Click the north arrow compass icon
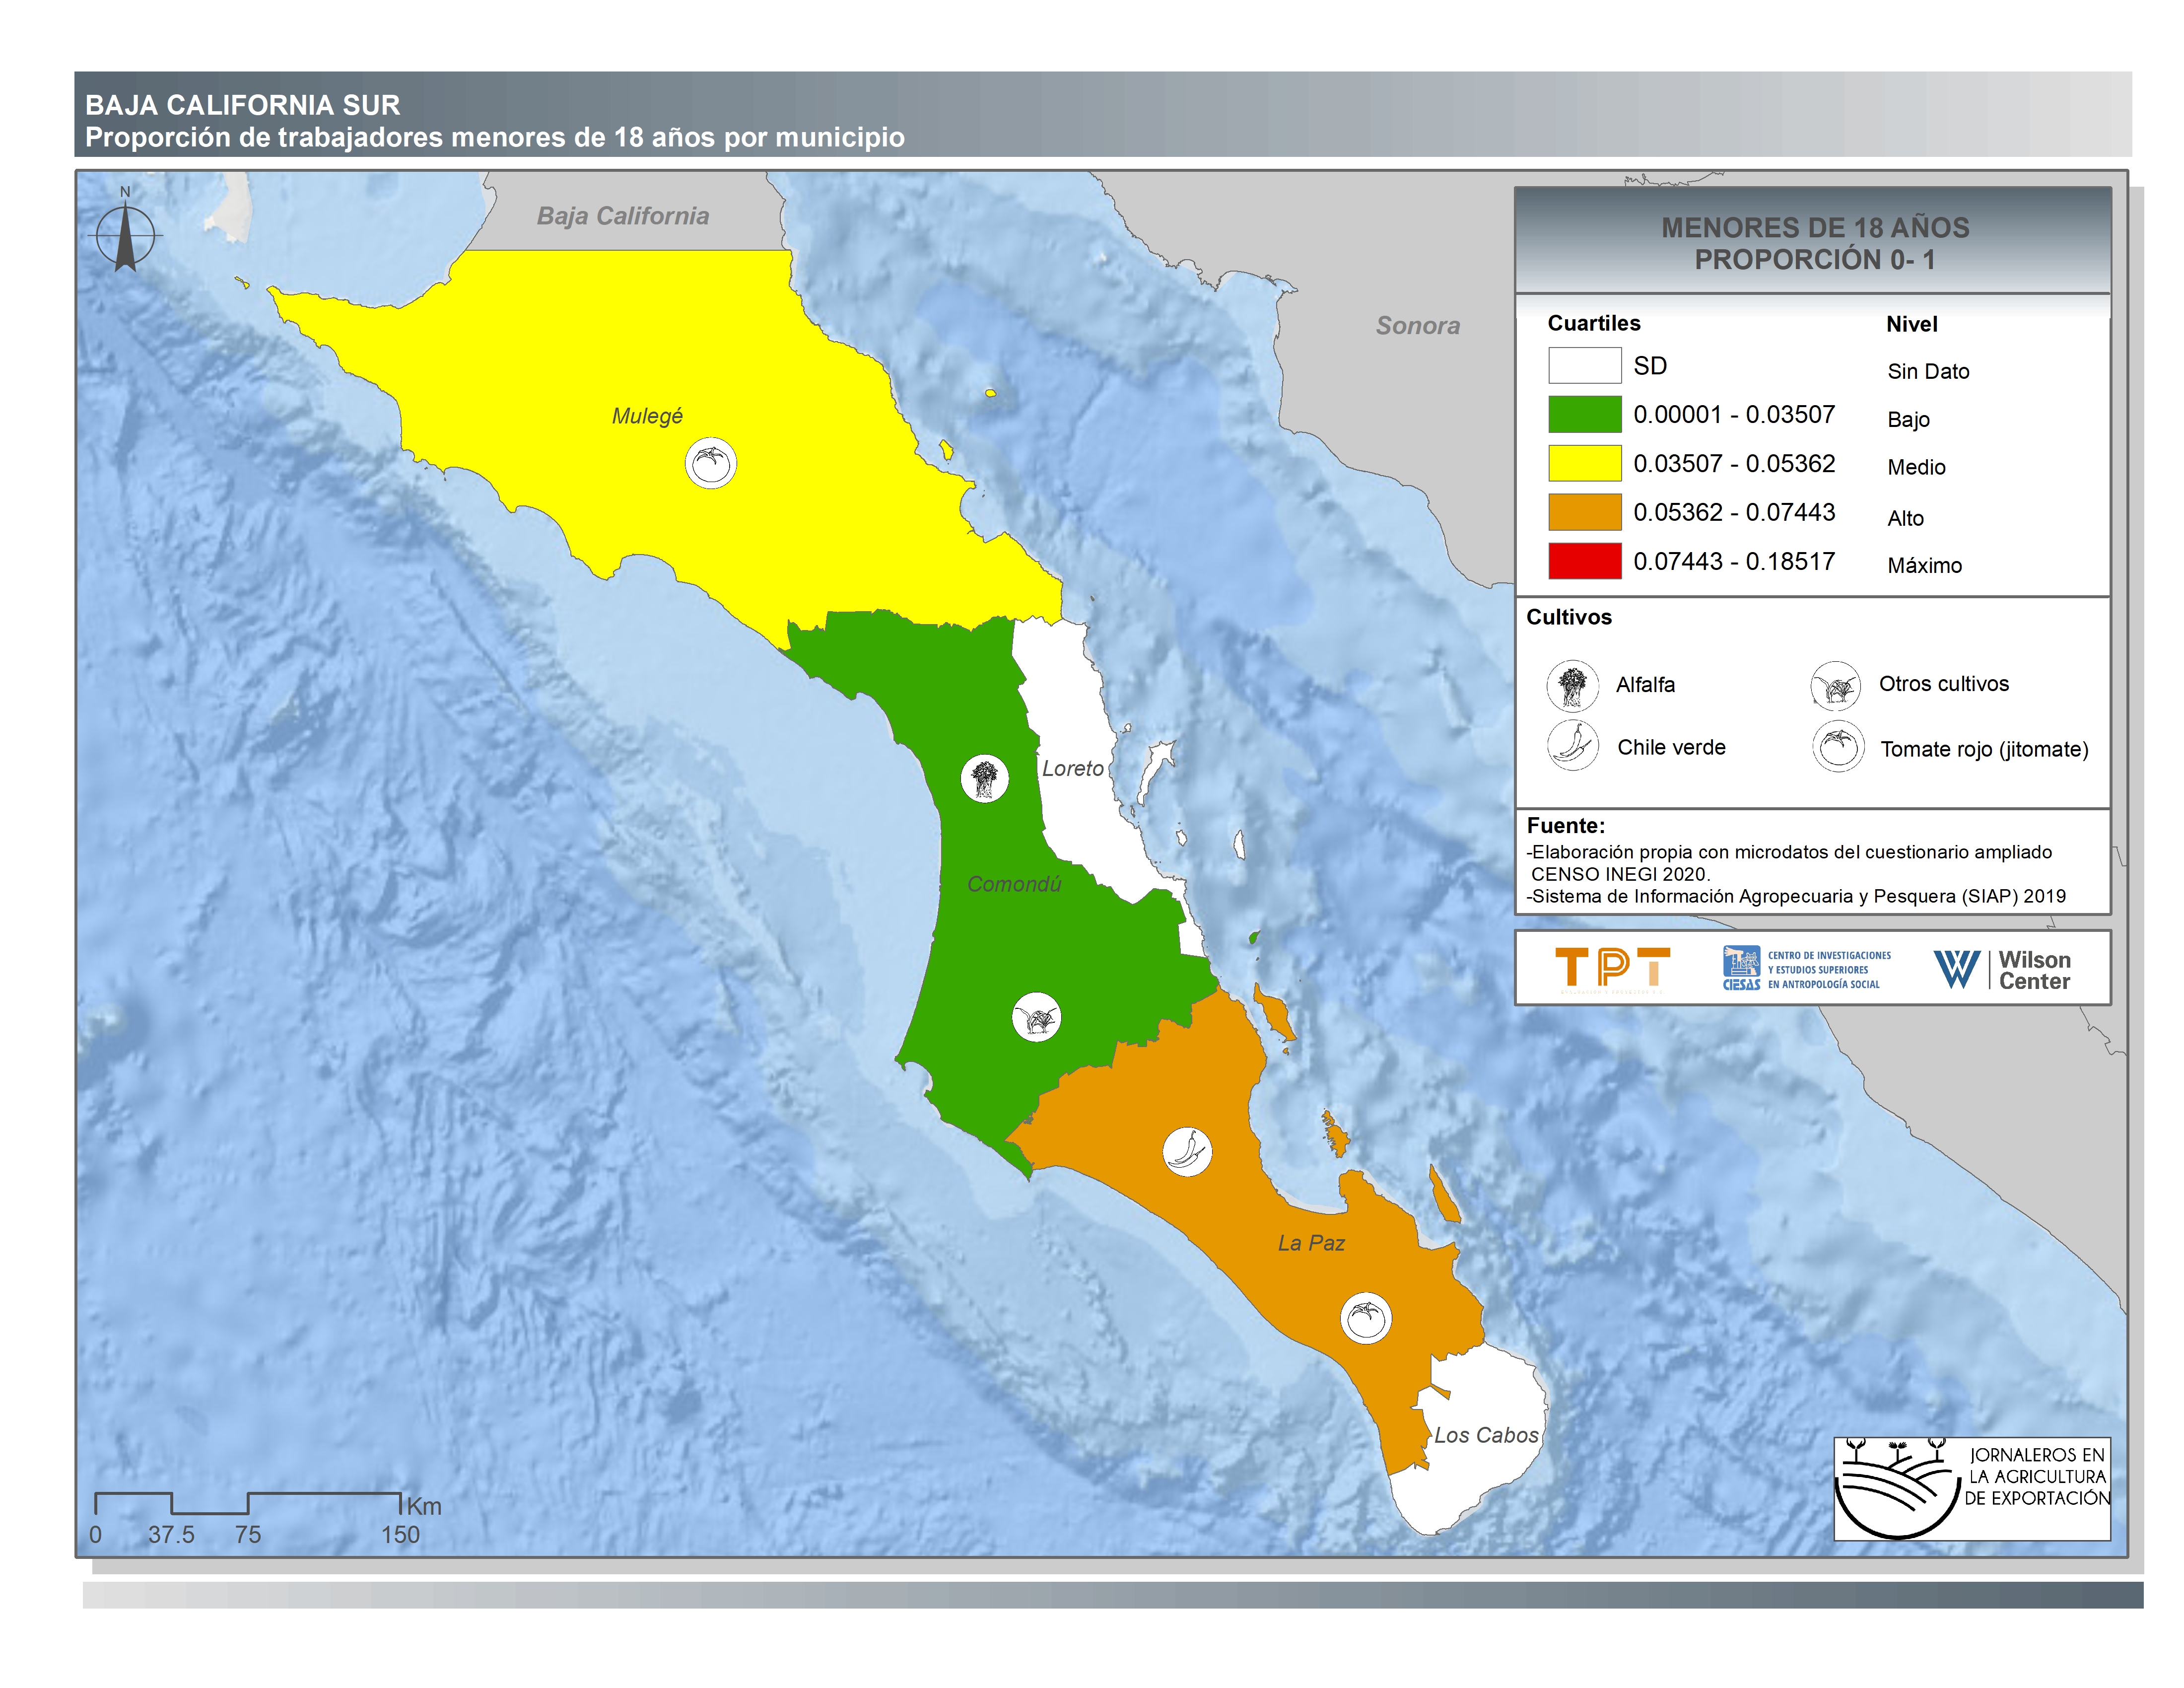Image resolution: width=2184 pixels, height=1688 pixels. 126,236
